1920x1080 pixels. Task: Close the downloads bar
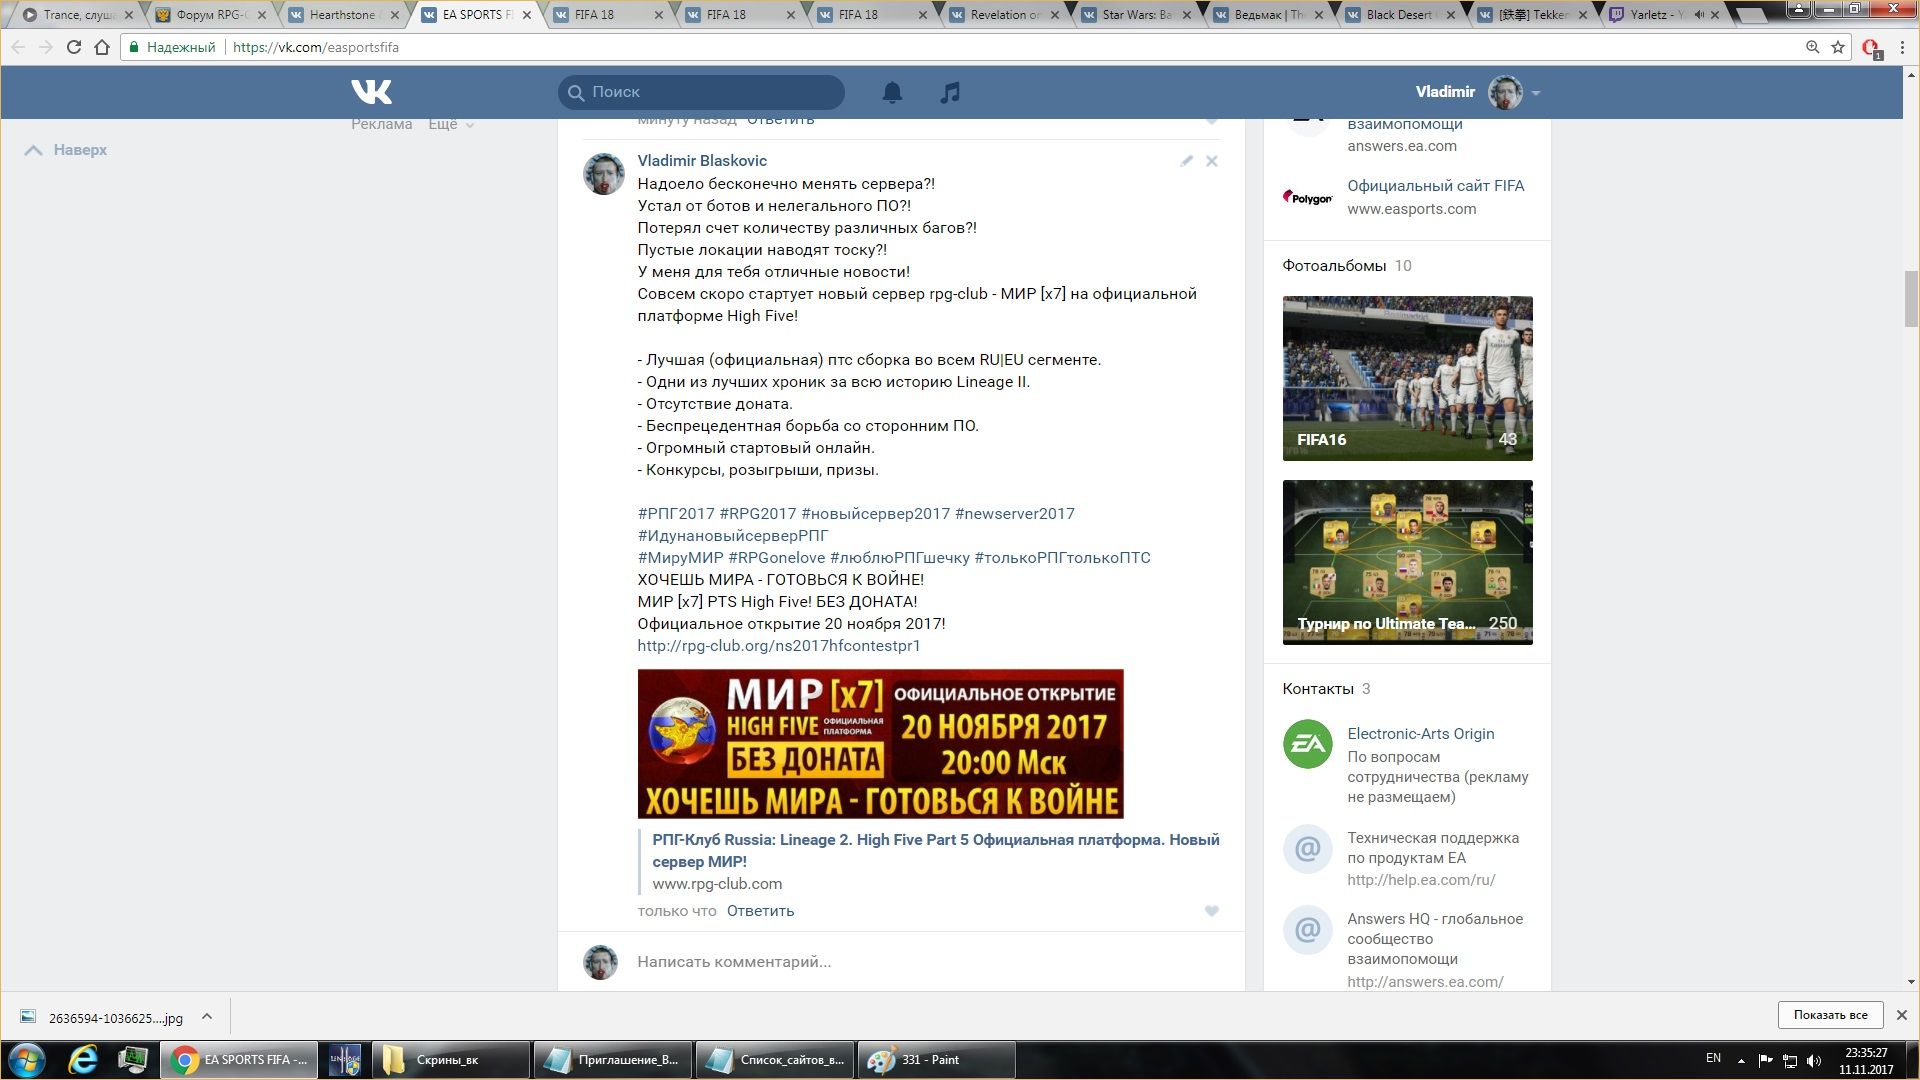pyautogui.click(x=1902, y=1015)
